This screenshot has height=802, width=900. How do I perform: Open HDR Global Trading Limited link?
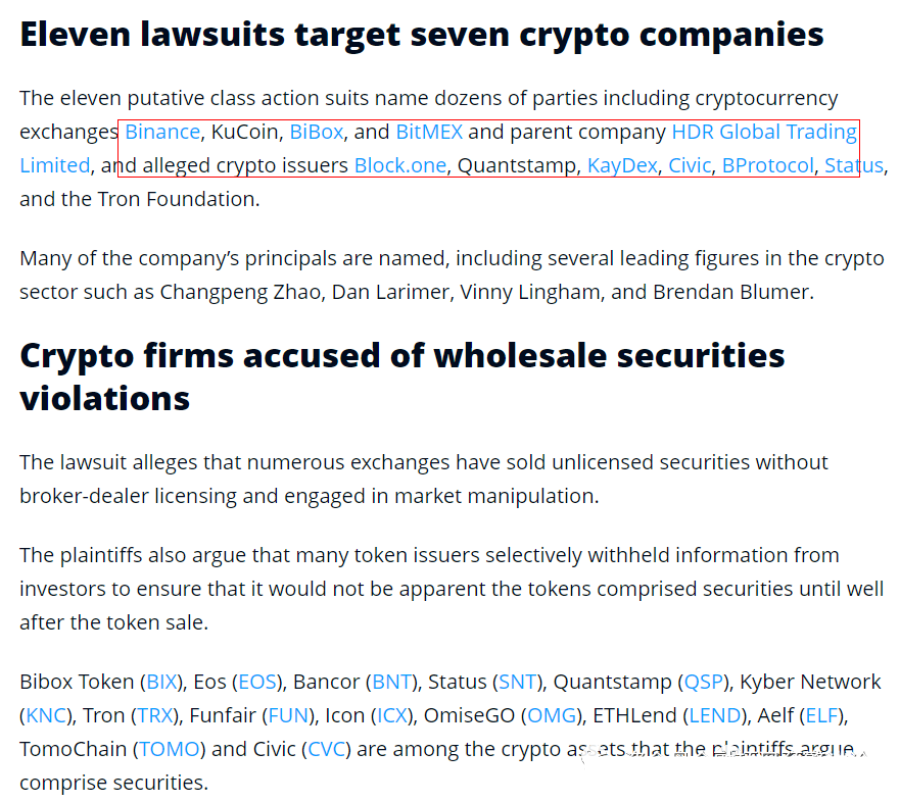[764, 132]
